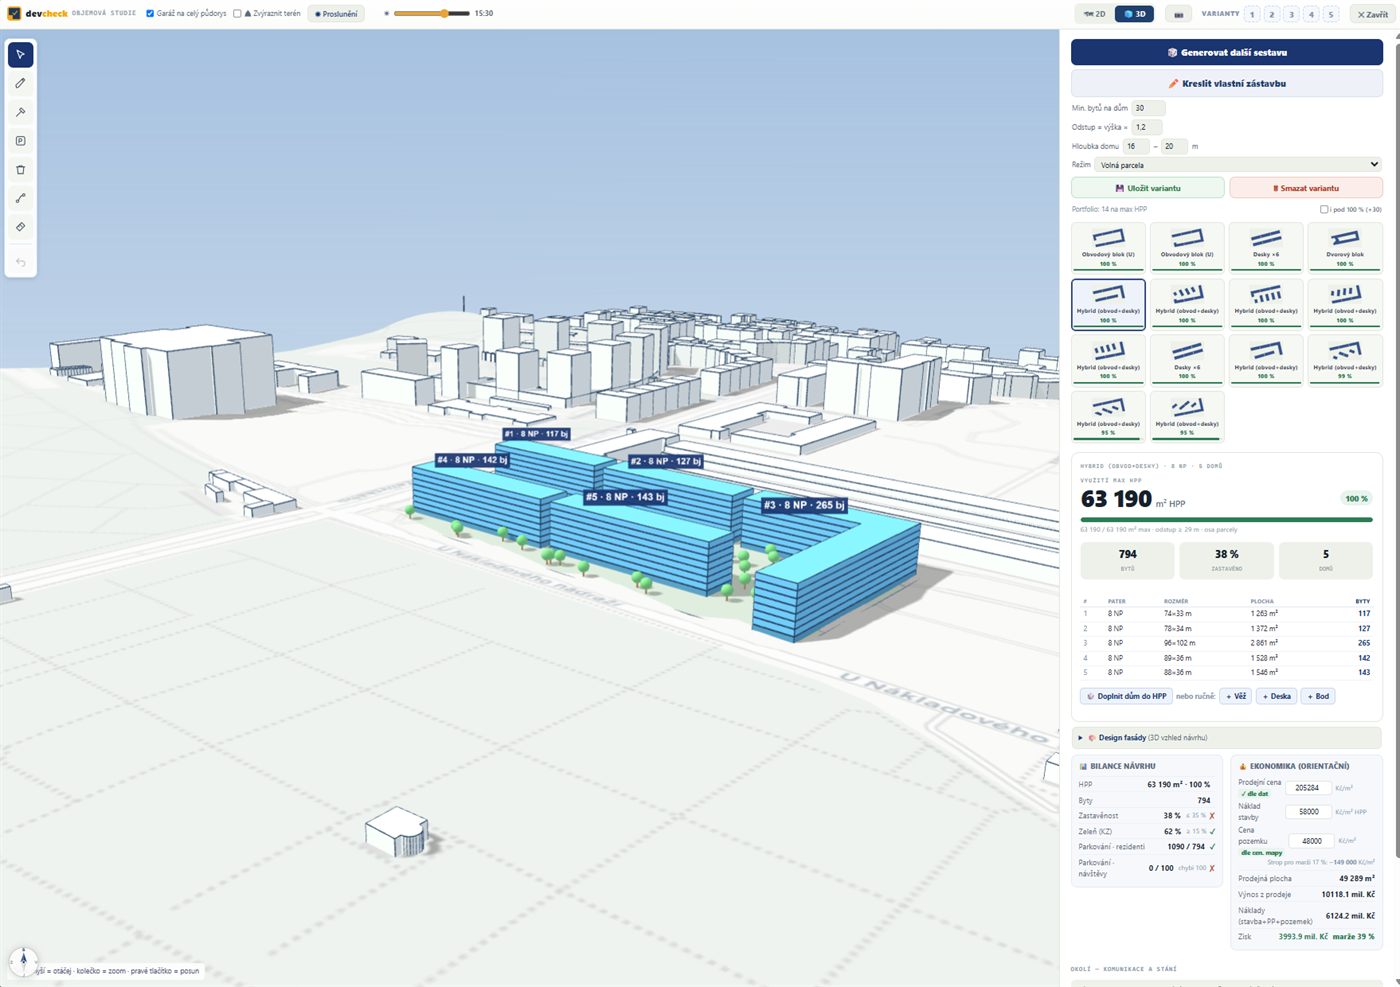Tick the 'i pod 100 %' checkbox
The height and width of the screenshot is (987, 1400).
[x=1324, y=209]
